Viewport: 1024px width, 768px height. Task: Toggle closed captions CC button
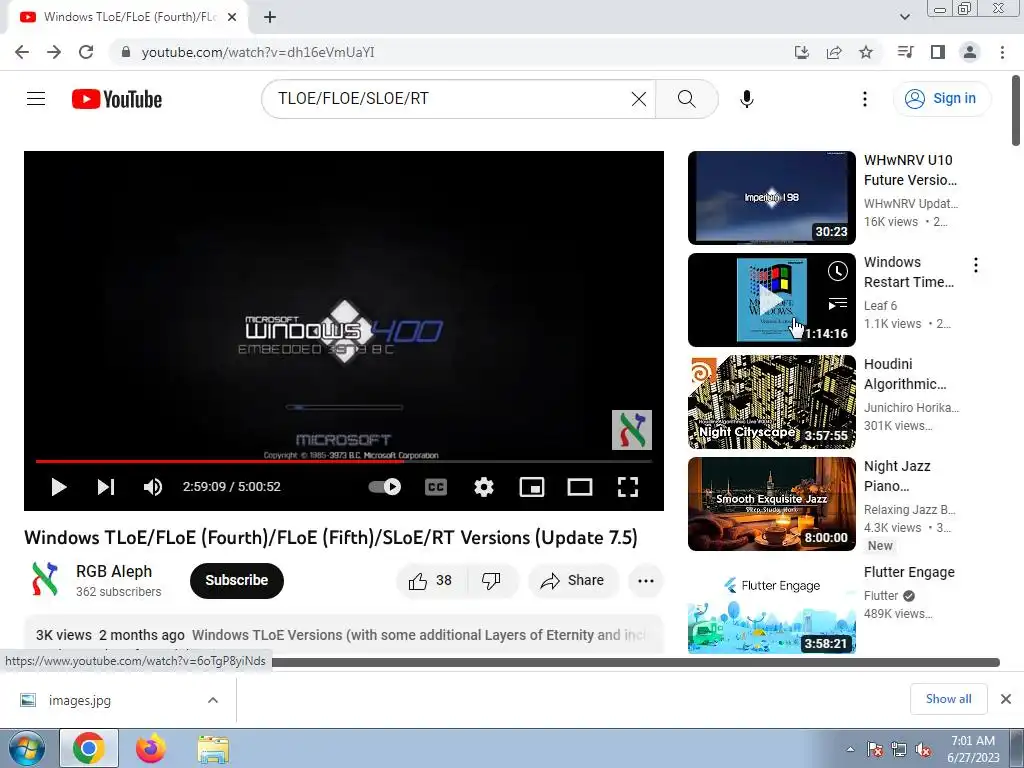point(436,487)
